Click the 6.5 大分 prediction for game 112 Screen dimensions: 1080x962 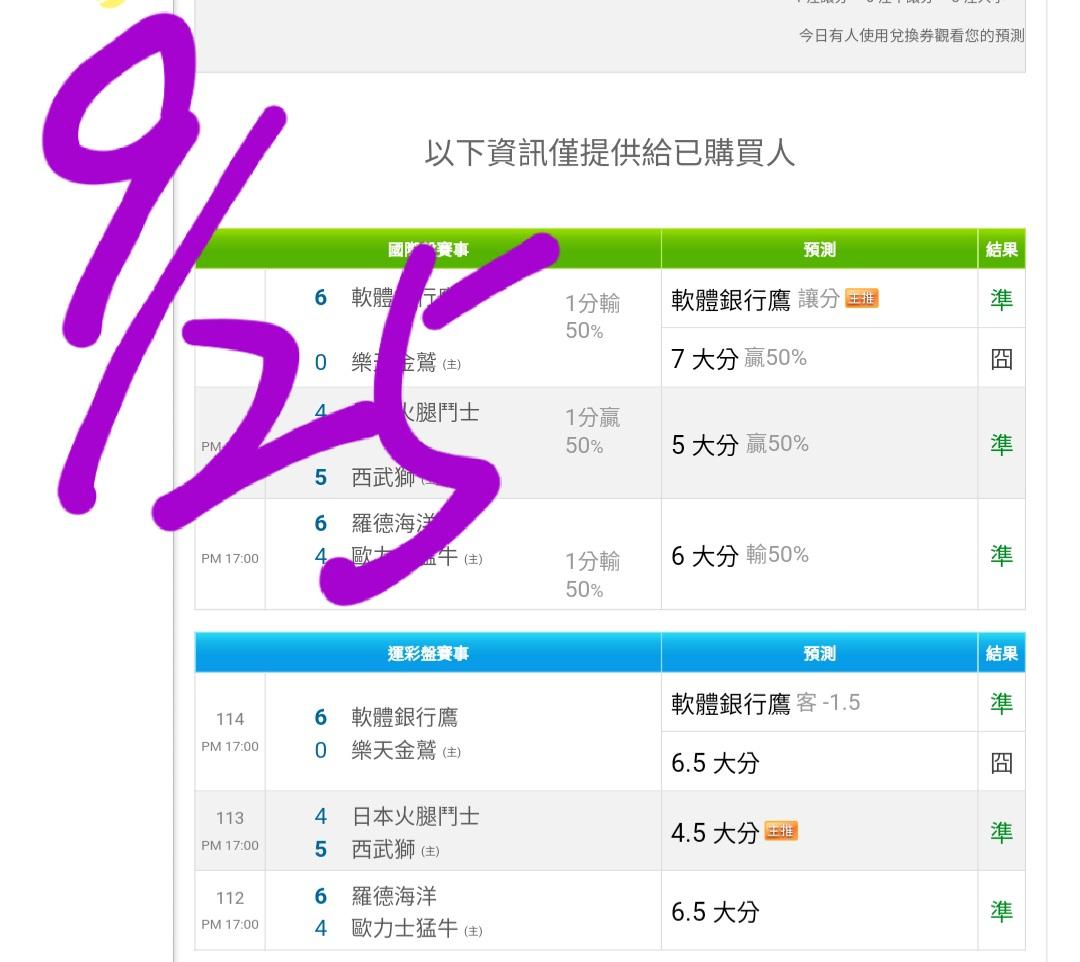click(x=715, y=911)
